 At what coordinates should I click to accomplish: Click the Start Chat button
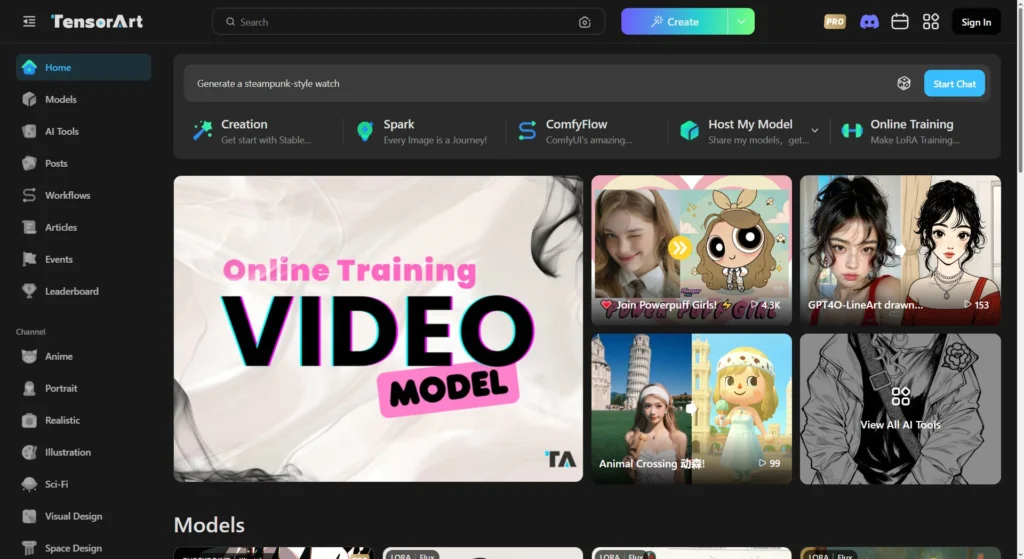954,84
